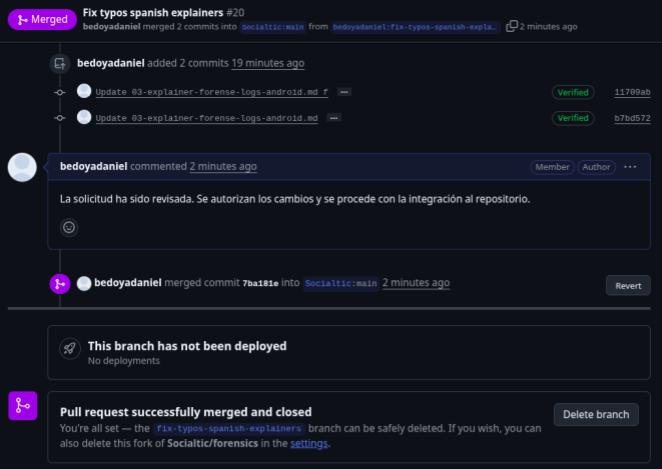Click Verified badge on first commit

pyautogui.click(x=573, y=92)
